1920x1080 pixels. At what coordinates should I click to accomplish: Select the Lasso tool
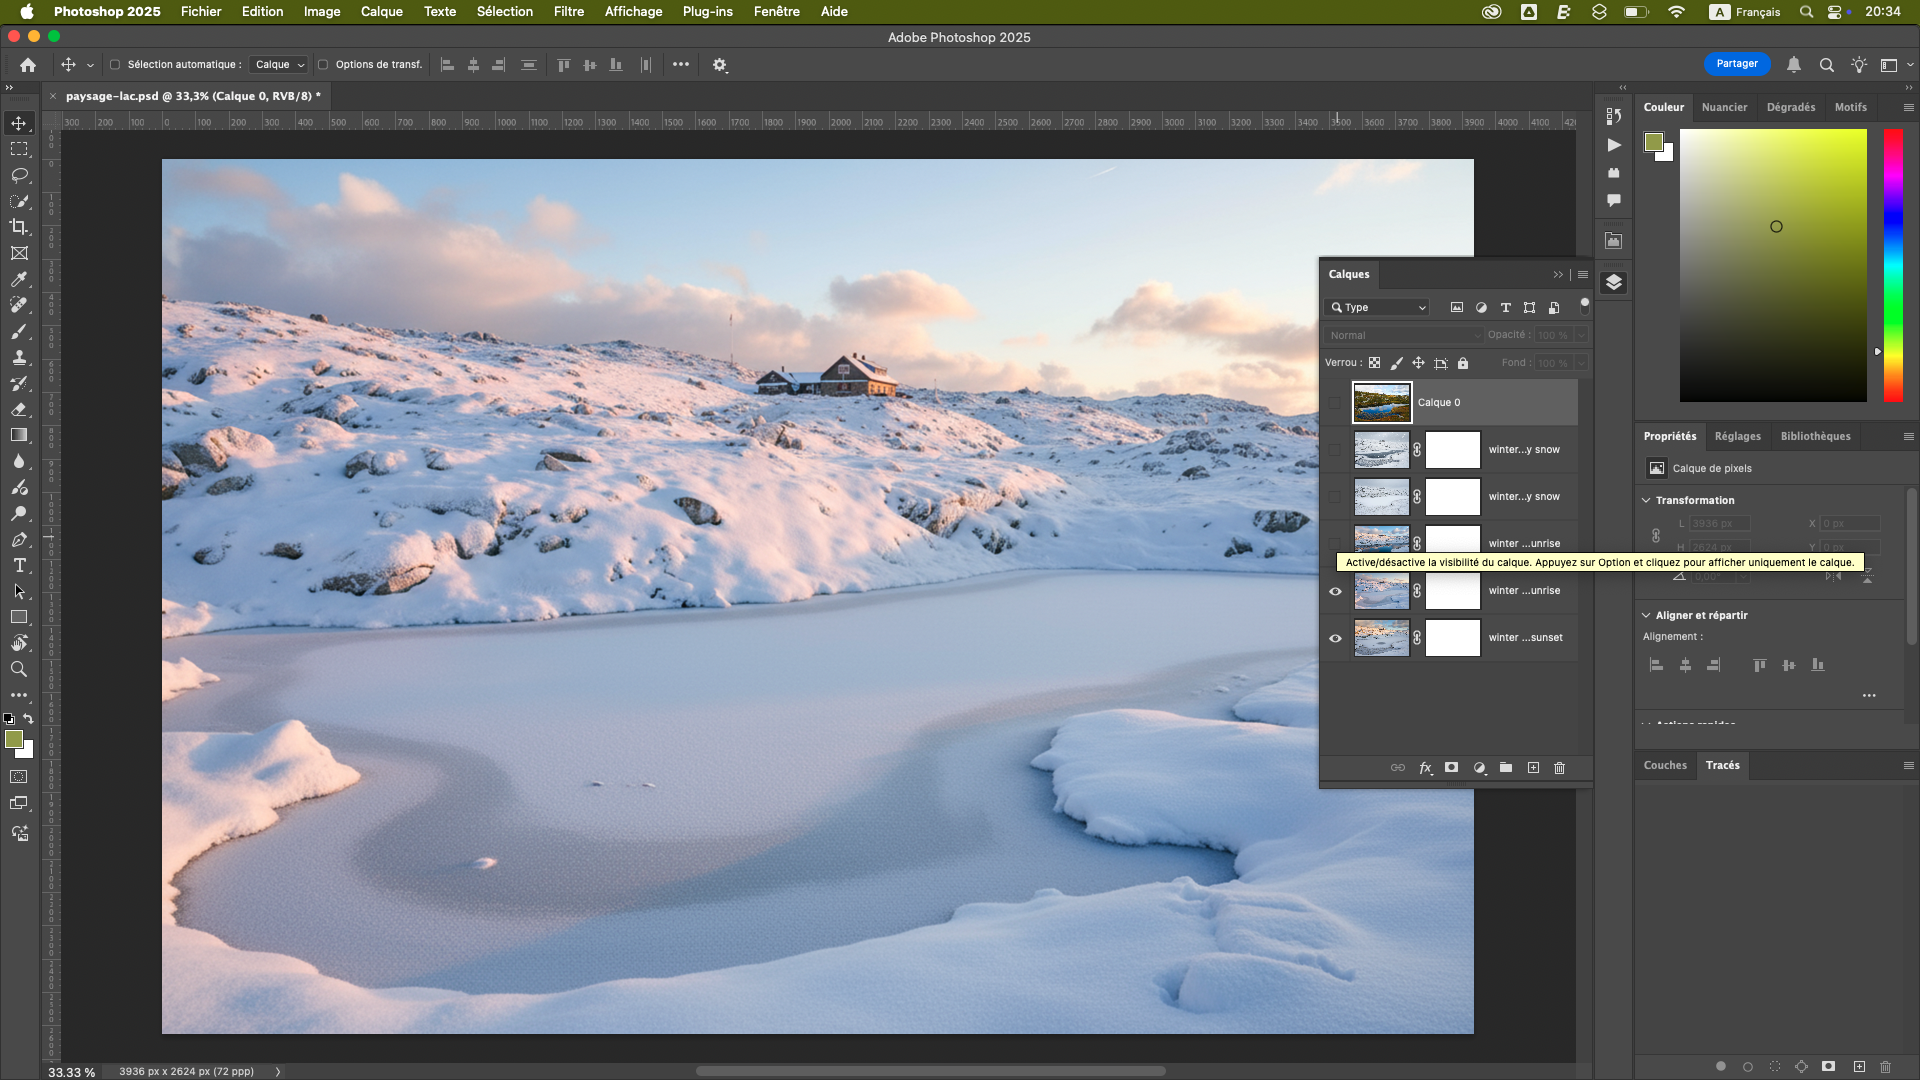tap(19, 175)
